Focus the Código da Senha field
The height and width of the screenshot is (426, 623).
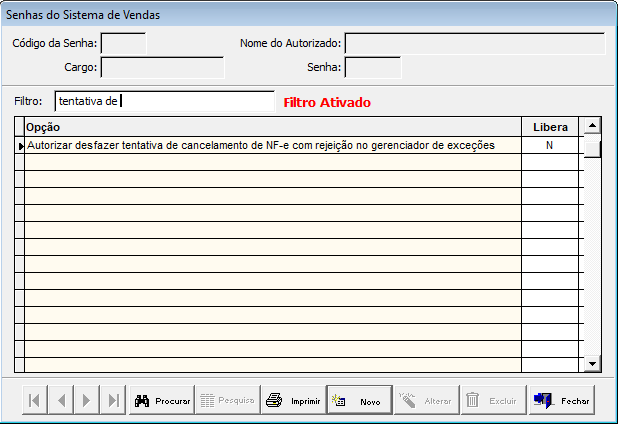point(124,43)
